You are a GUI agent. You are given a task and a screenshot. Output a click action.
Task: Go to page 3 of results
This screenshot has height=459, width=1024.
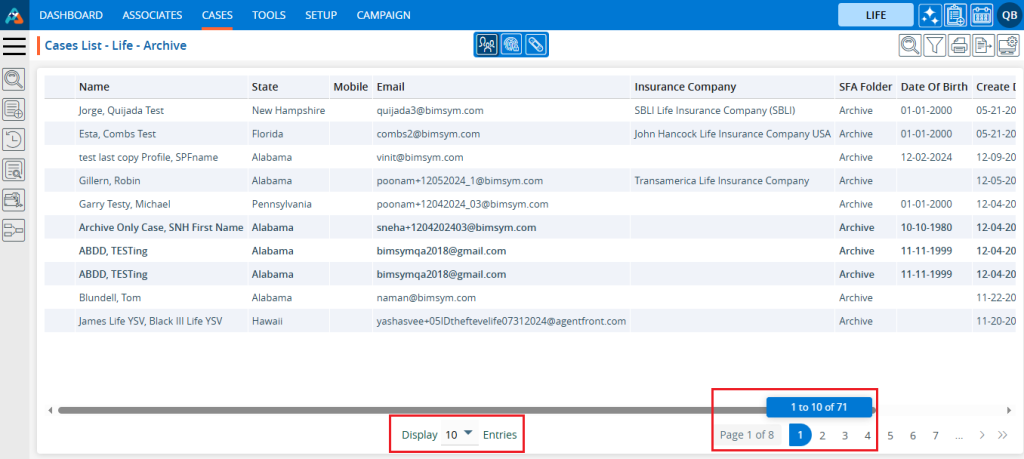pyautogui.click(x=845, y=435)
